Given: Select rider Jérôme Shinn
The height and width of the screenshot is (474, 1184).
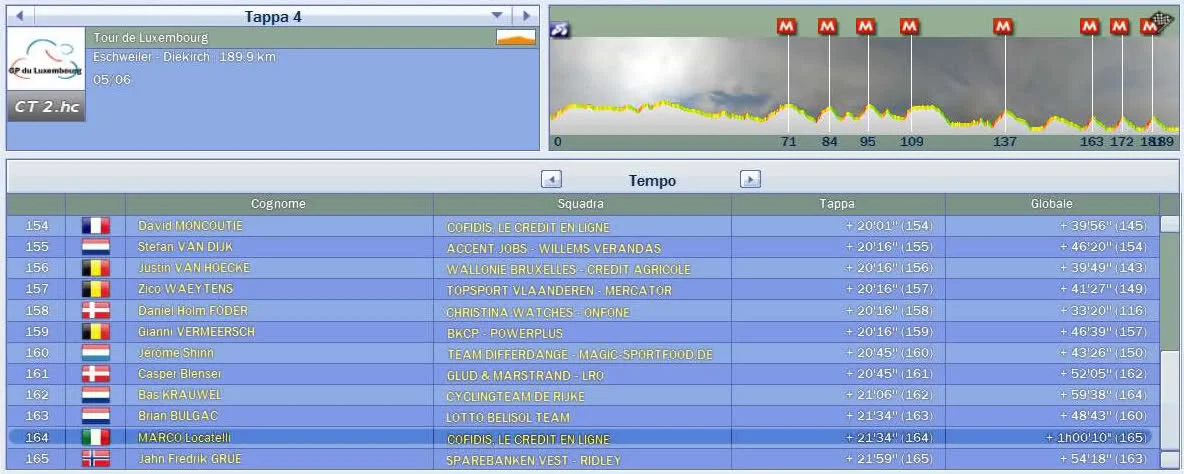Looking at the screenshot, I should click(175, 352).
